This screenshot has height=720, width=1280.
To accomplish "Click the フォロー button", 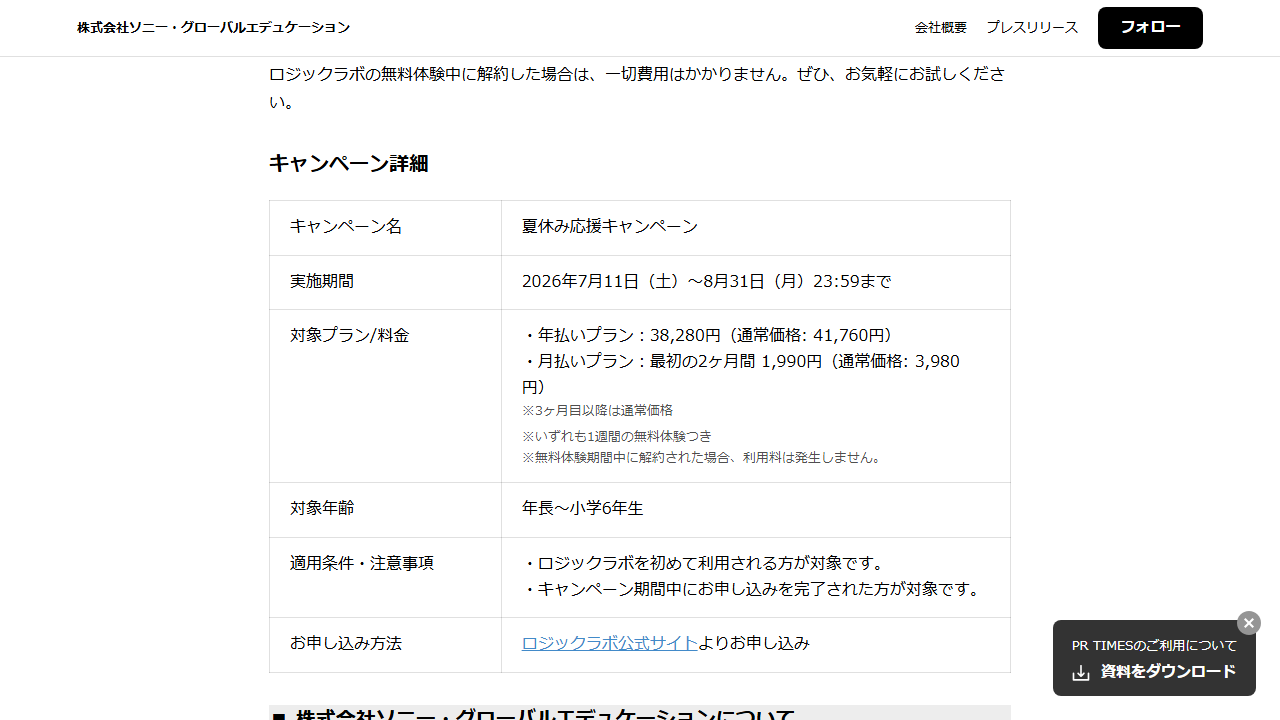I will [x=1150, y=28].
